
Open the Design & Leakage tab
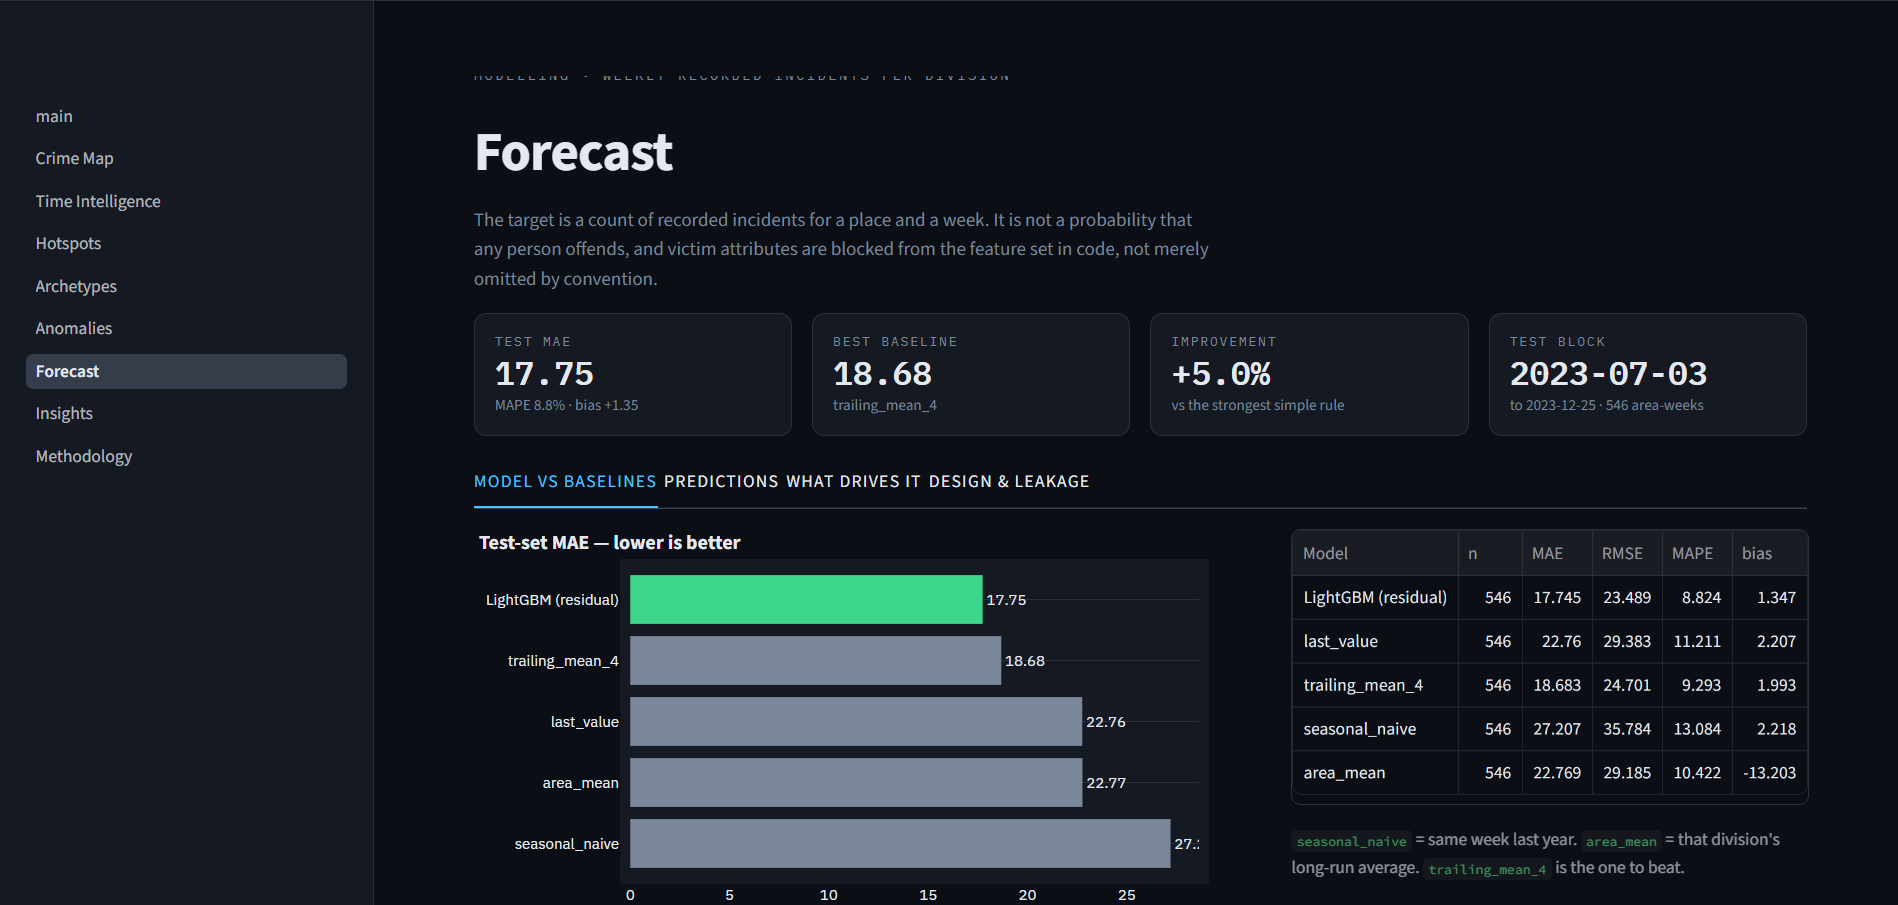pos(1009,482)
